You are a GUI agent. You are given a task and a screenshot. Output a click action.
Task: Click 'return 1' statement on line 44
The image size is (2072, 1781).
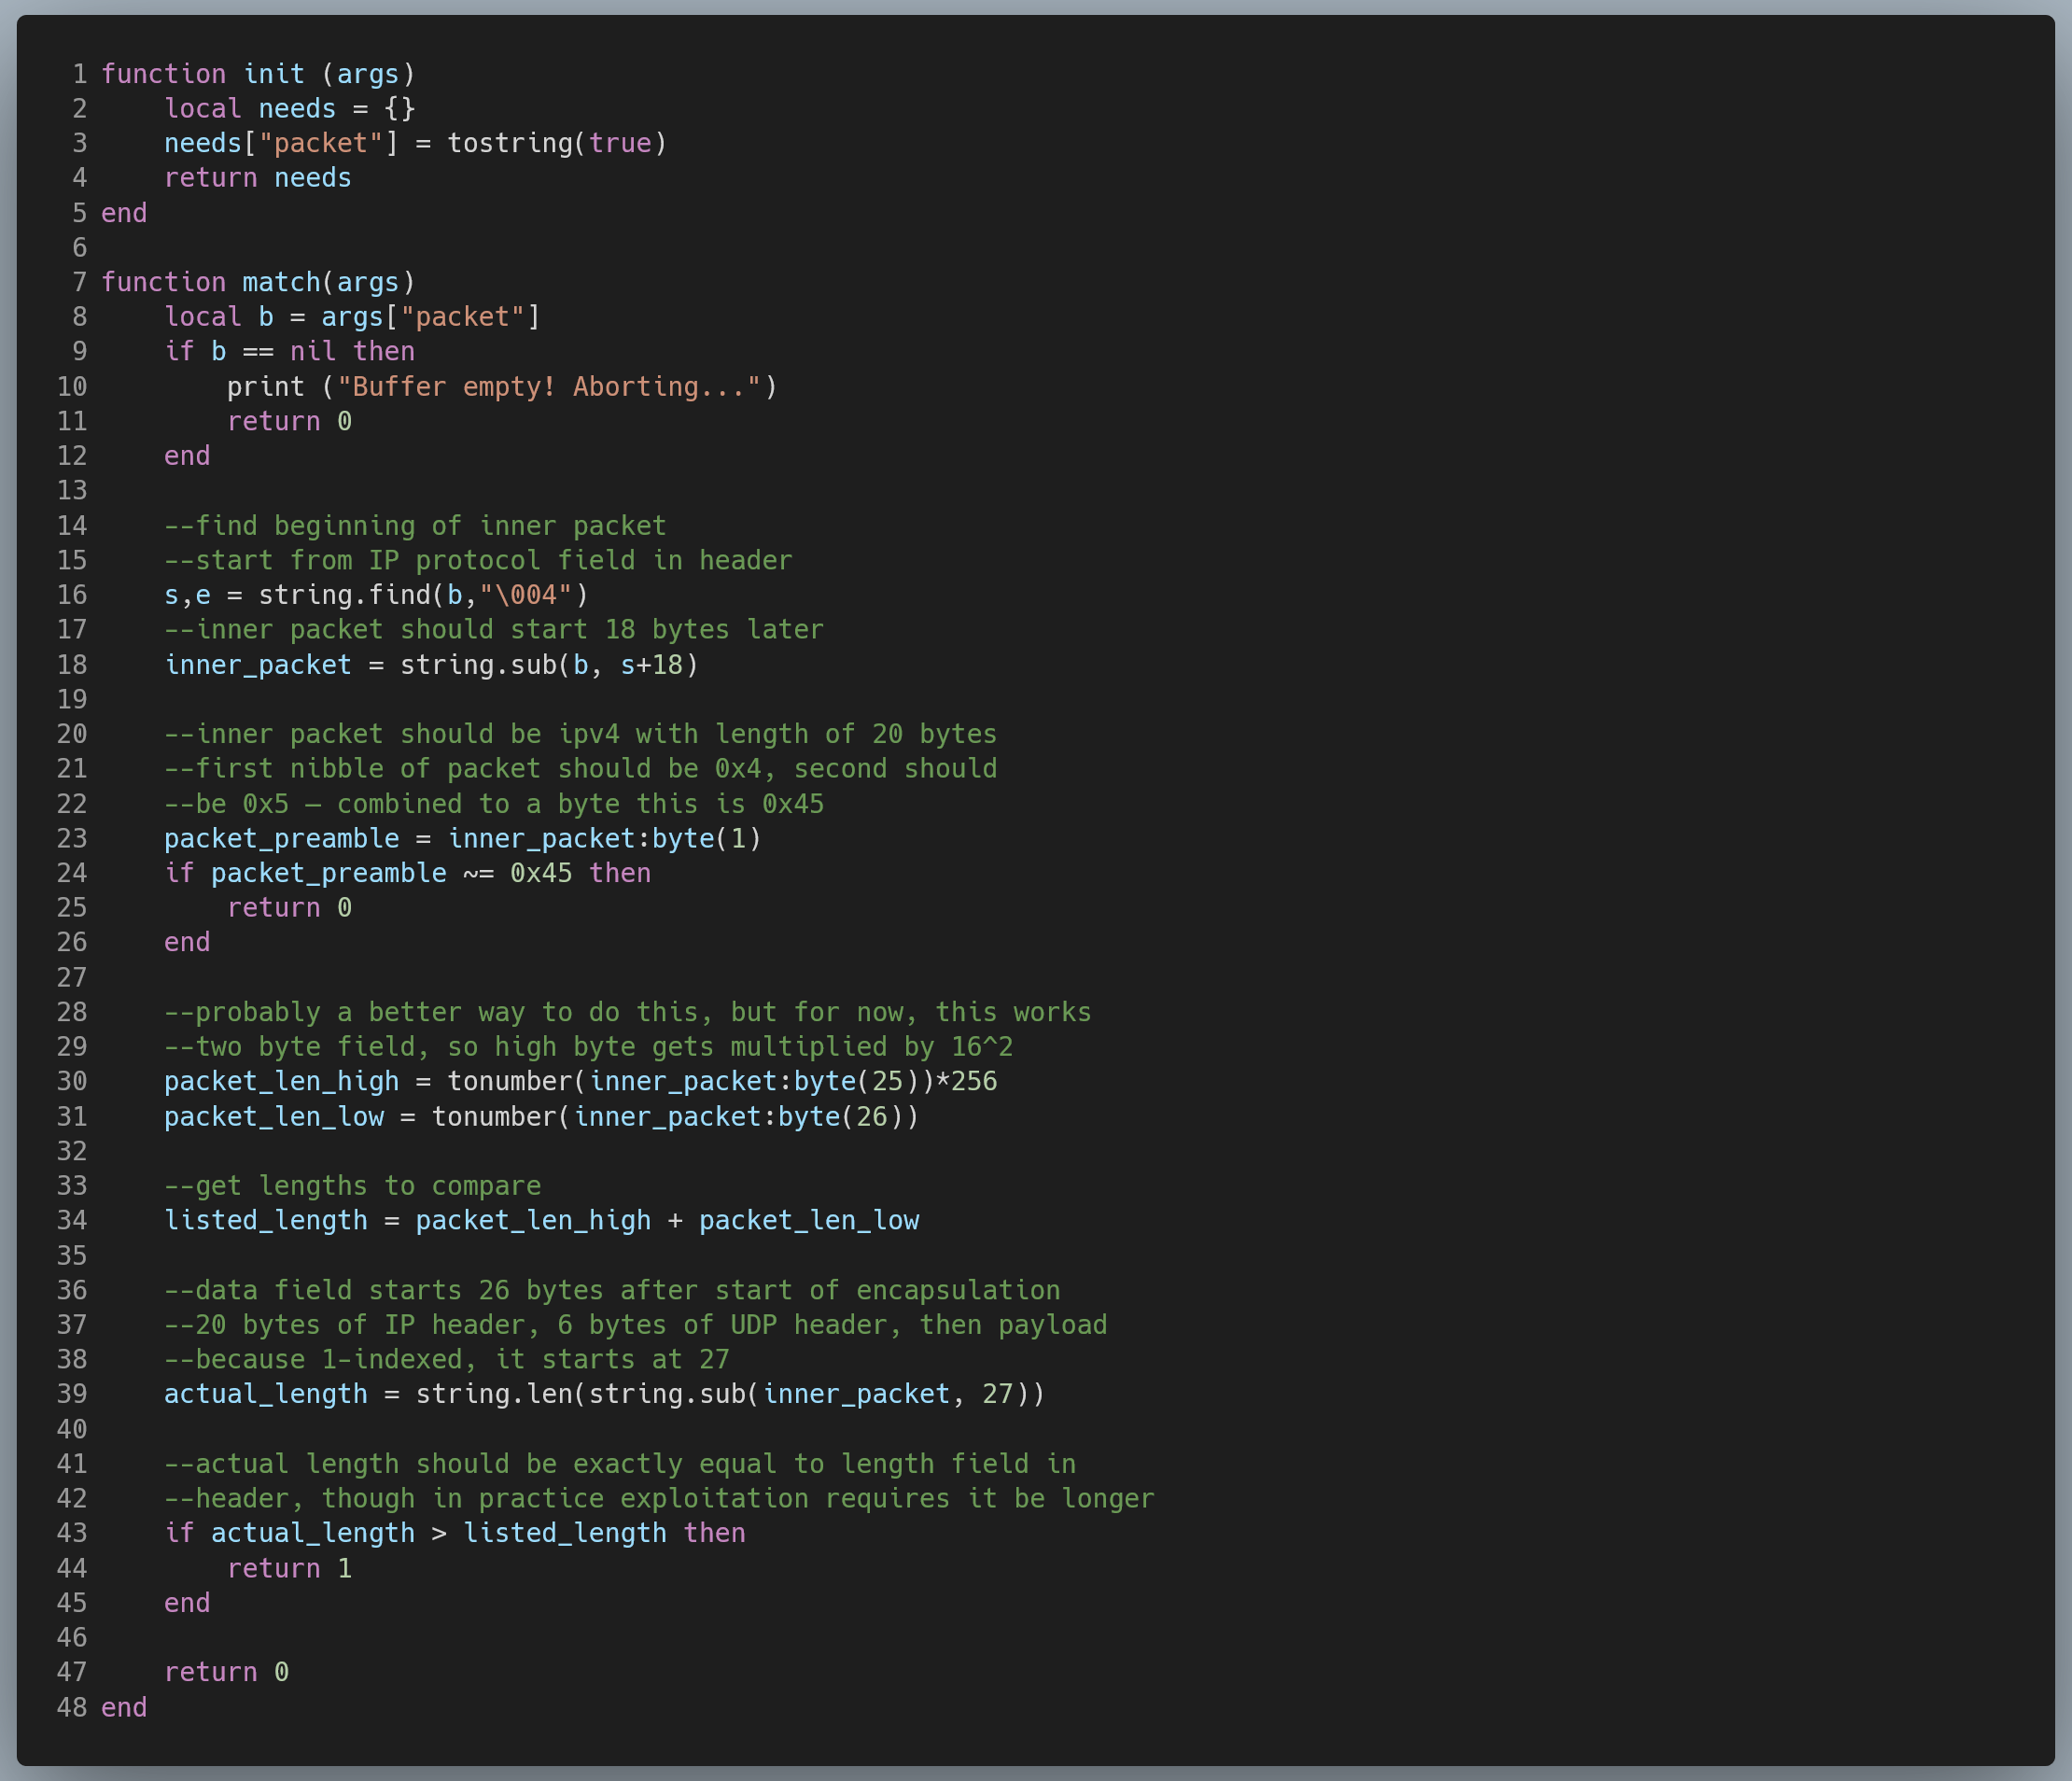point(289,1568)
